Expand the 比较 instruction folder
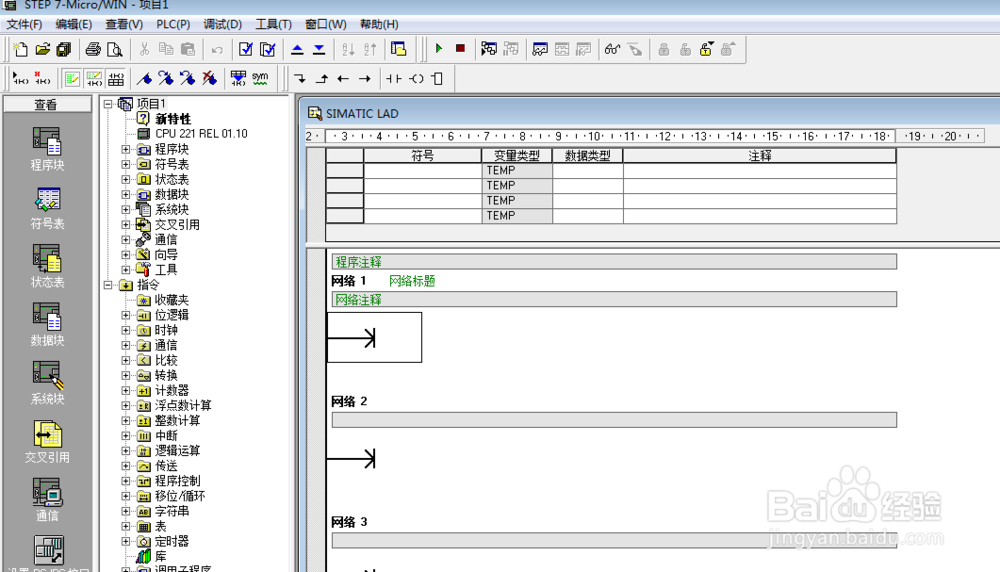This screenshot has width=1000, height=572. point(126,360)
